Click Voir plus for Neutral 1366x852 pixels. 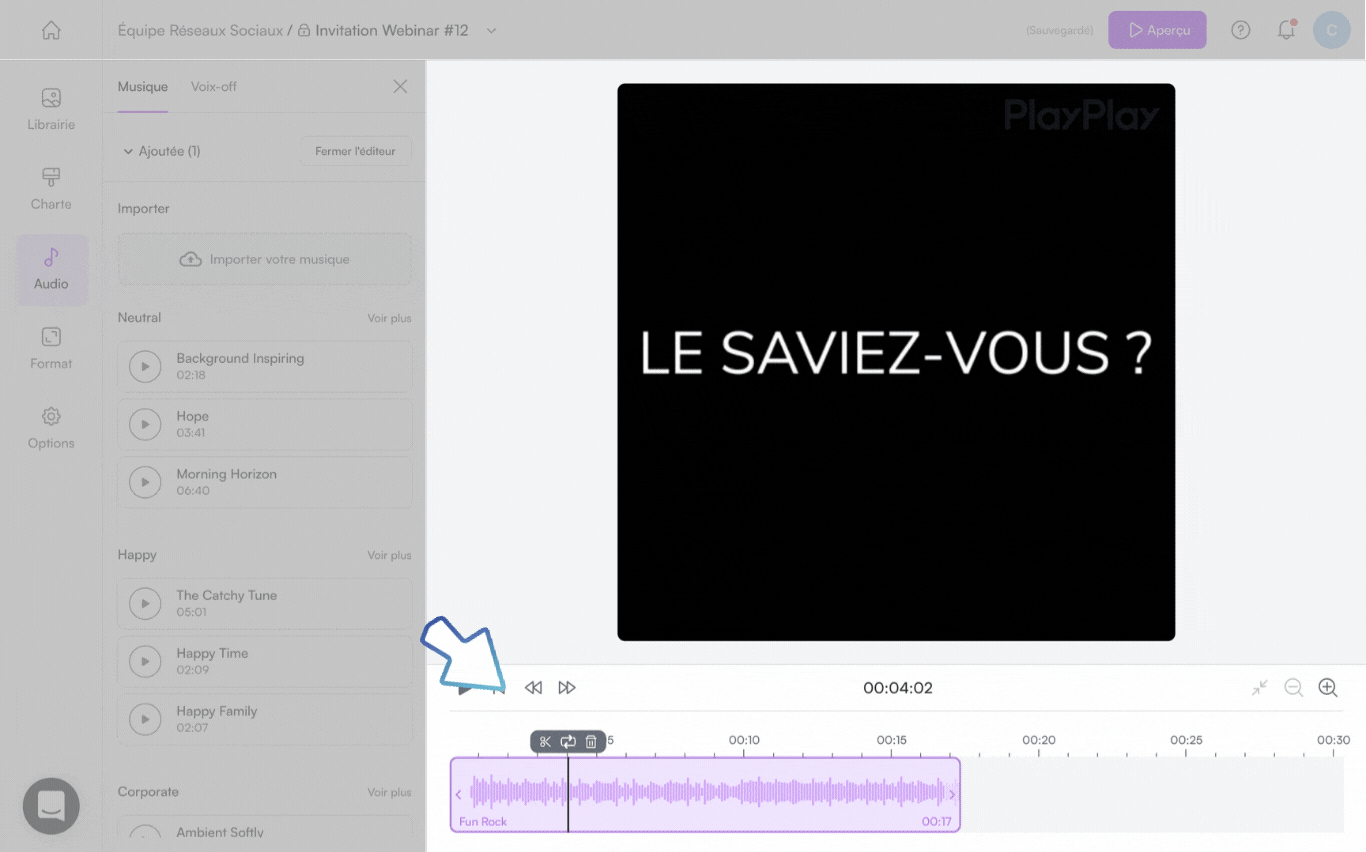point(389,318)
